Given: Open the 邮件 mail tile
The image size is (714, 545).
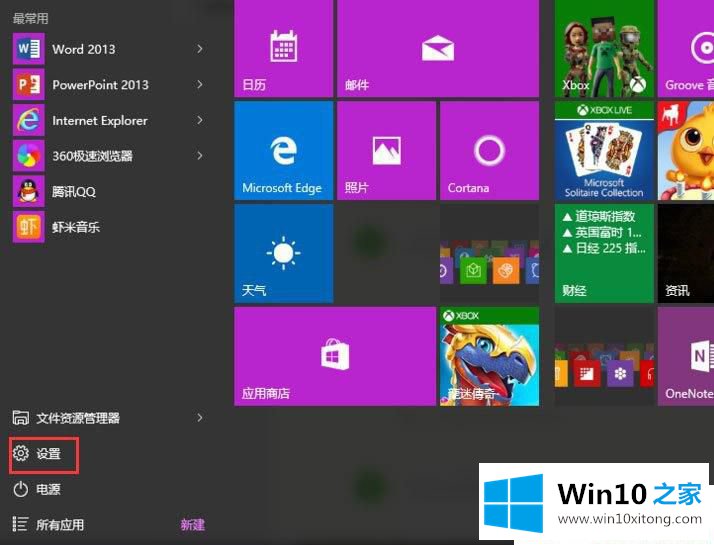Looking at the screenshot, I should point(438,48).
